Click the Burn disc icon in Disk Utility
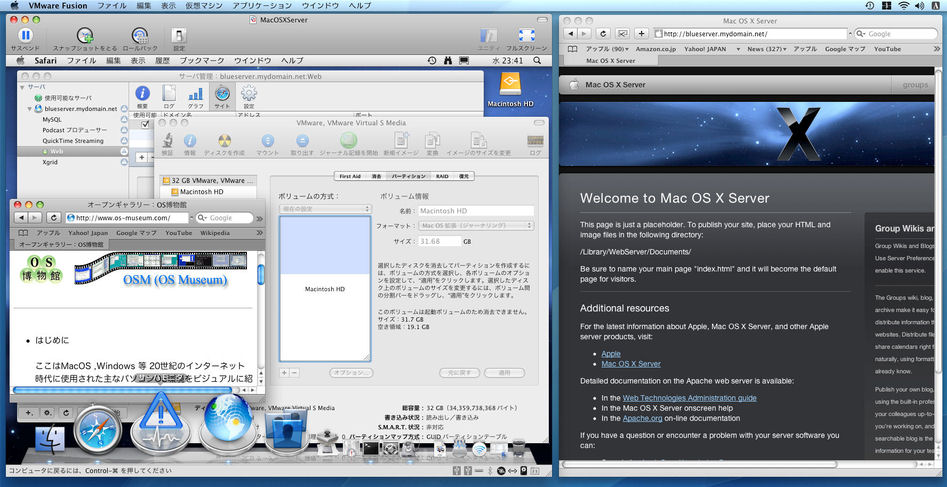 click(x=225, y=141)
